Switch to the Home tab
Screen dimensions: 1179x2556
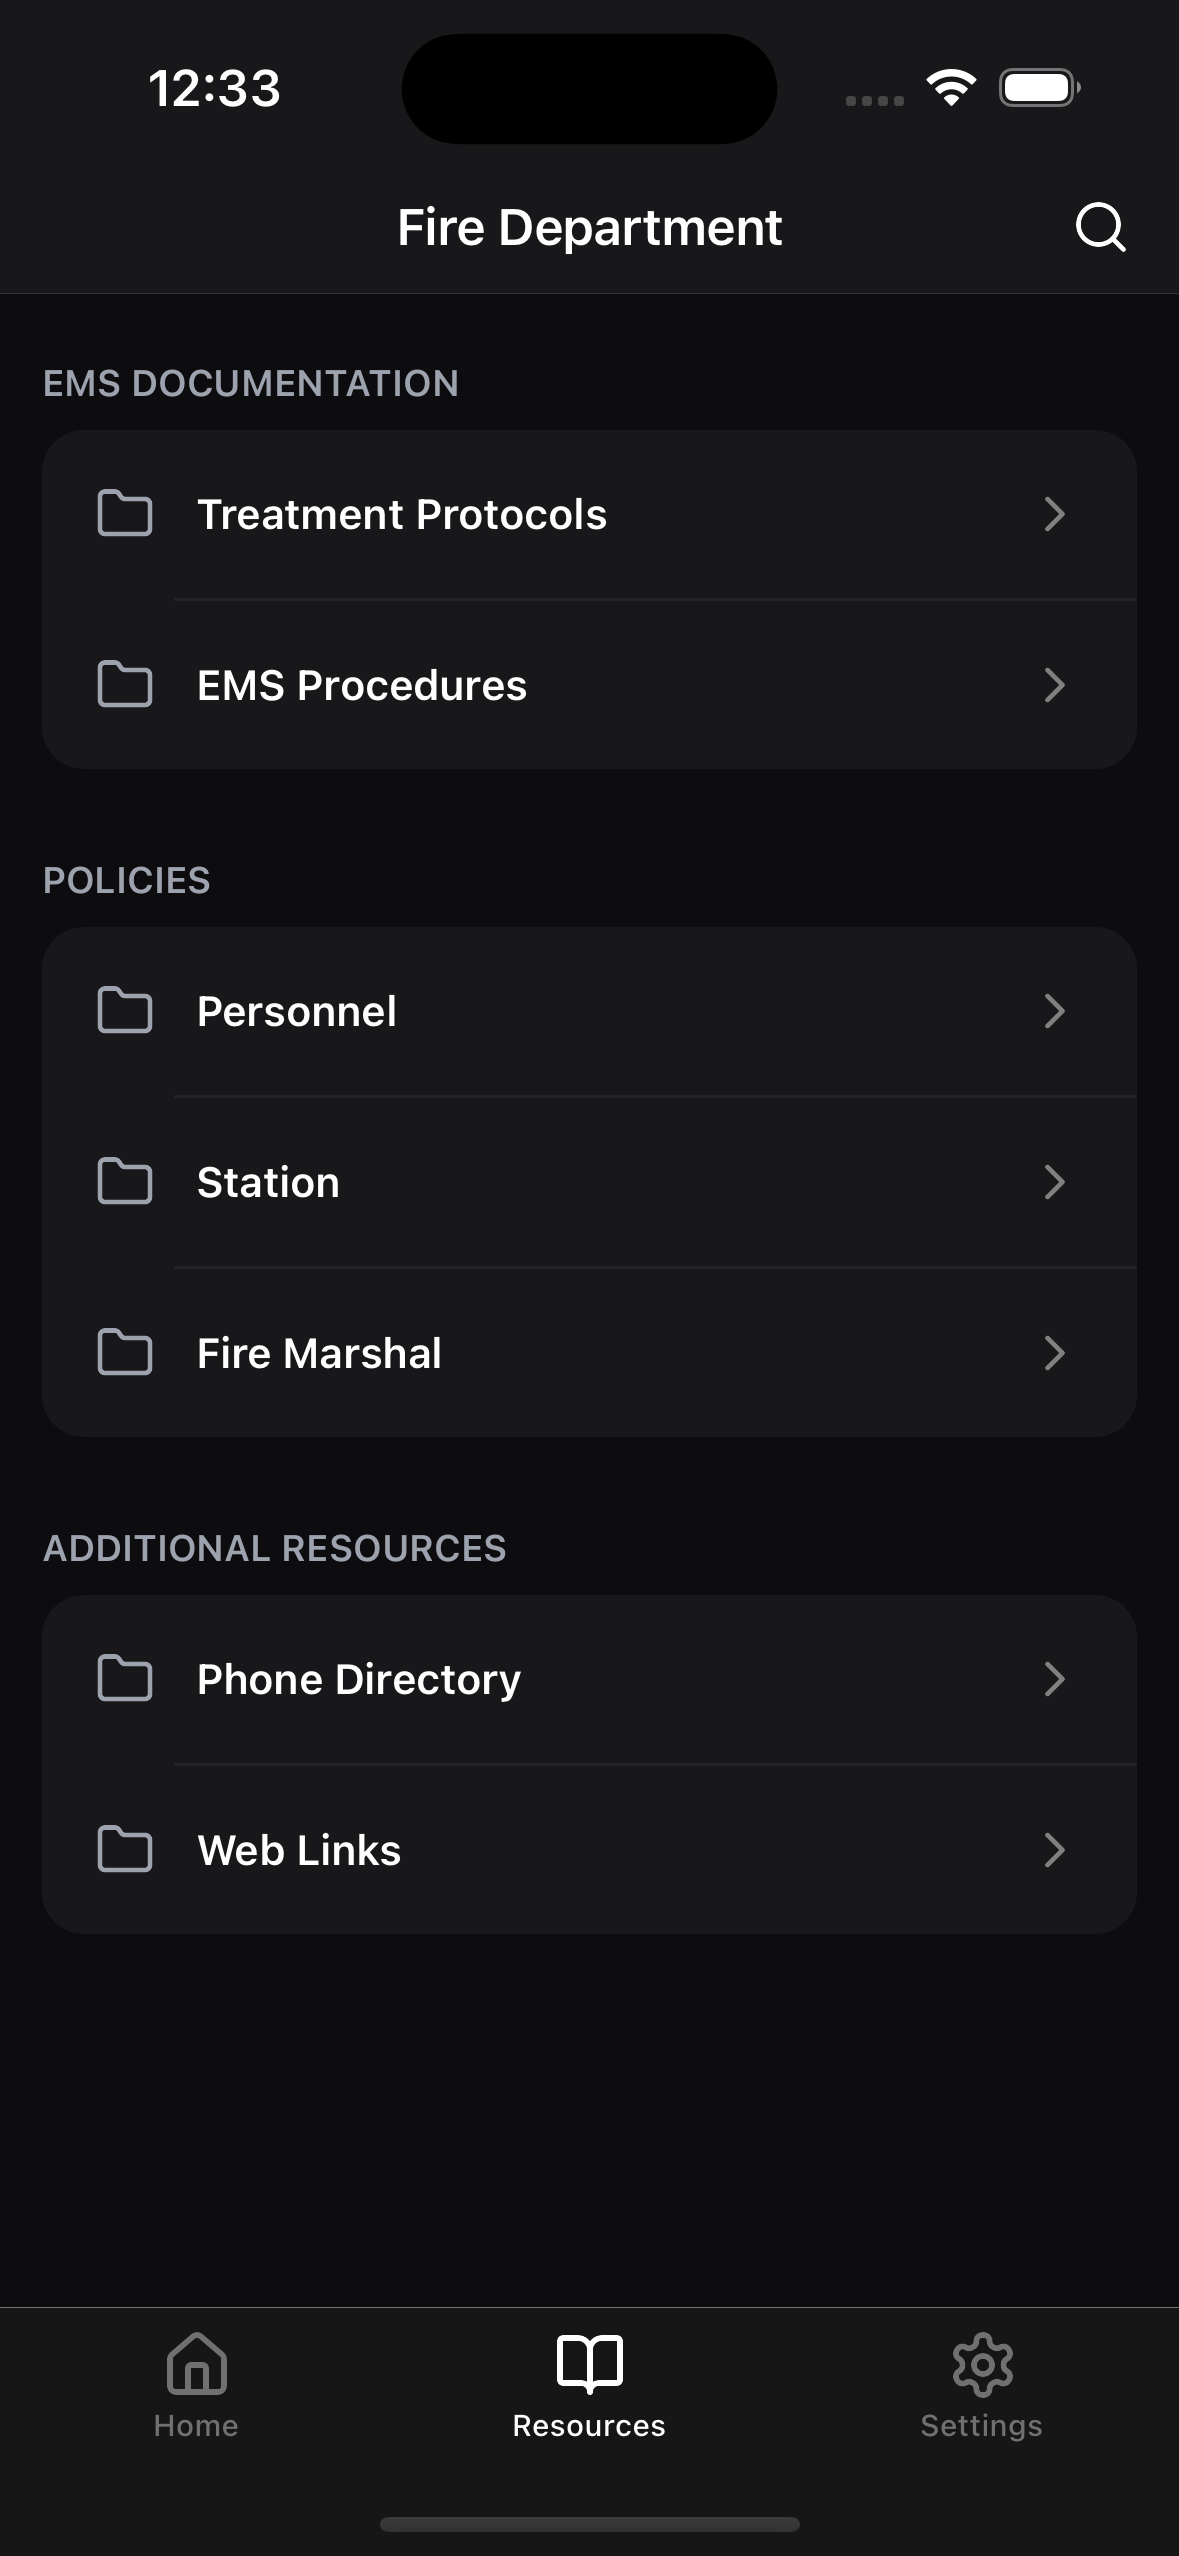tap(196, 2386)
